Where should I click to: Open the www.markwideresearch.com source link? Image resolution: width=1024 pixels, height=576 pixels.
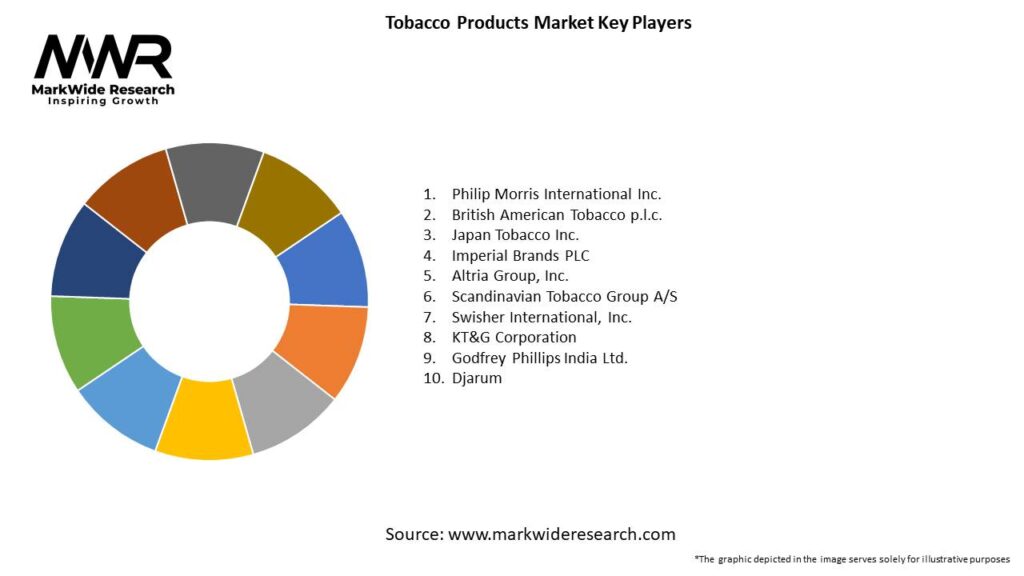tap(562, 534)
